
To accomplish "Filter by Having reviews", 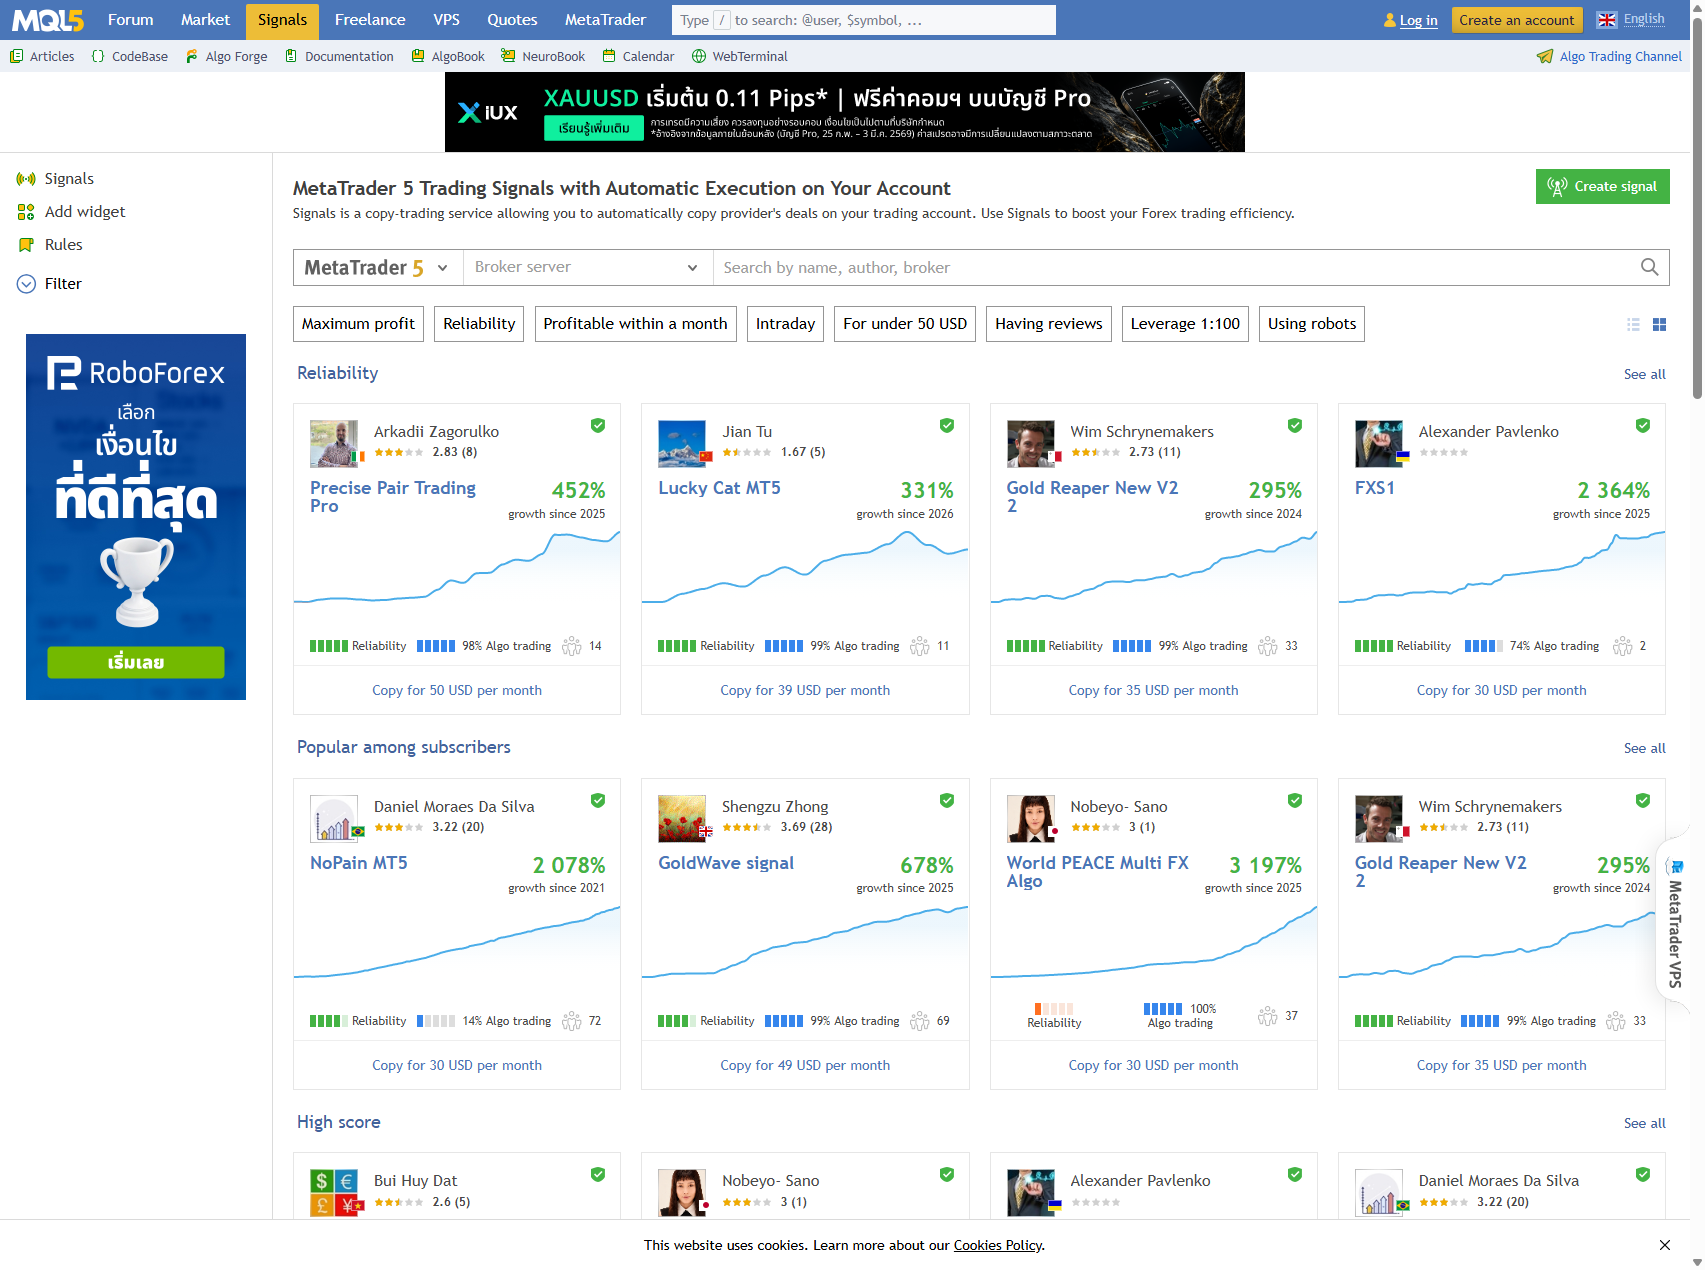I will tap(1049, 324).
